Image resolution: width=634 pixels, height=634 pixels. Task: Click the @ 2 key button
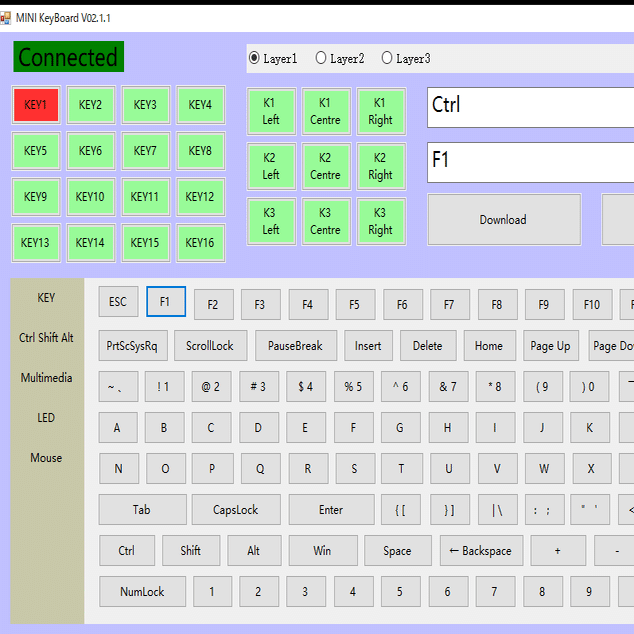point(211,387)
